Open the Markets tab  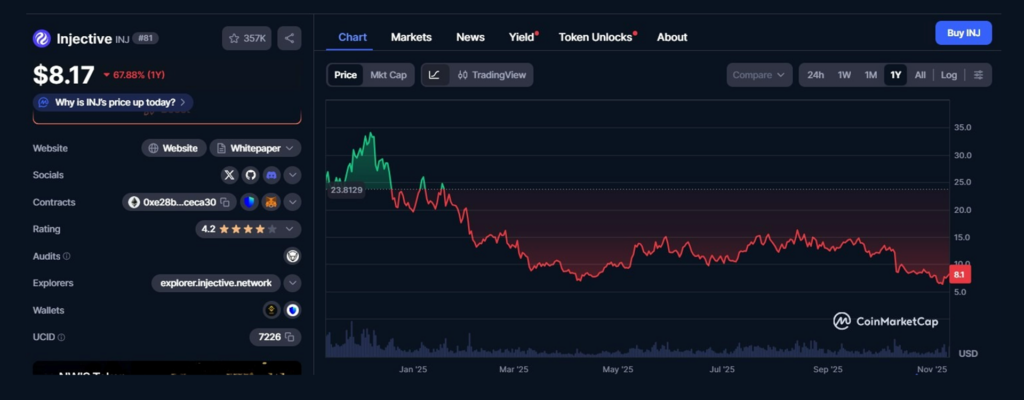(x=411, y=37)
